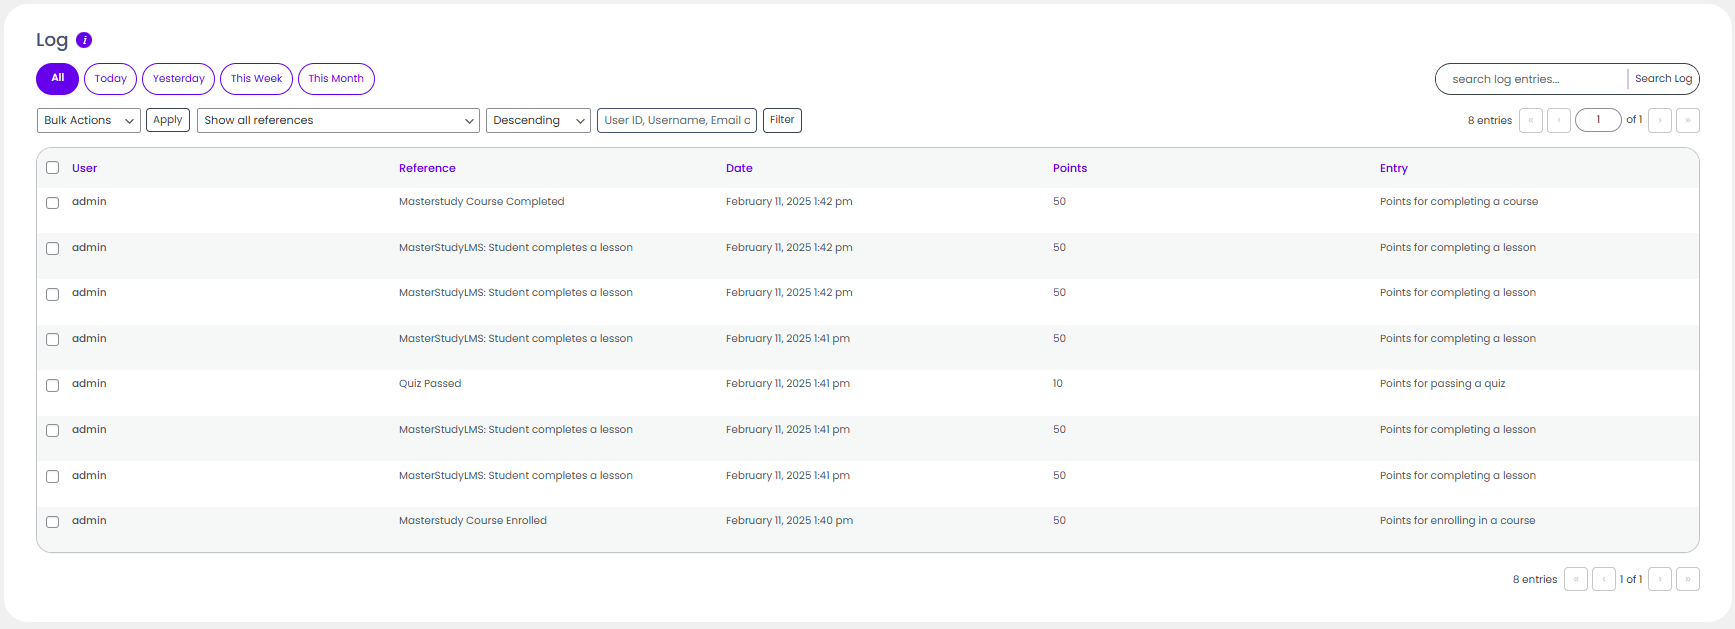Go to last page in top pagination

click(x=1688, y=121)
